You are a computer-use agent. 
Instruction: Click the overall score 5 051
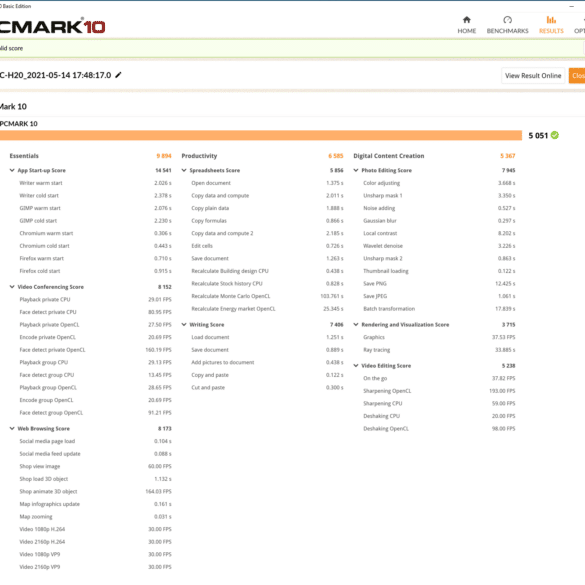[538, 135]
